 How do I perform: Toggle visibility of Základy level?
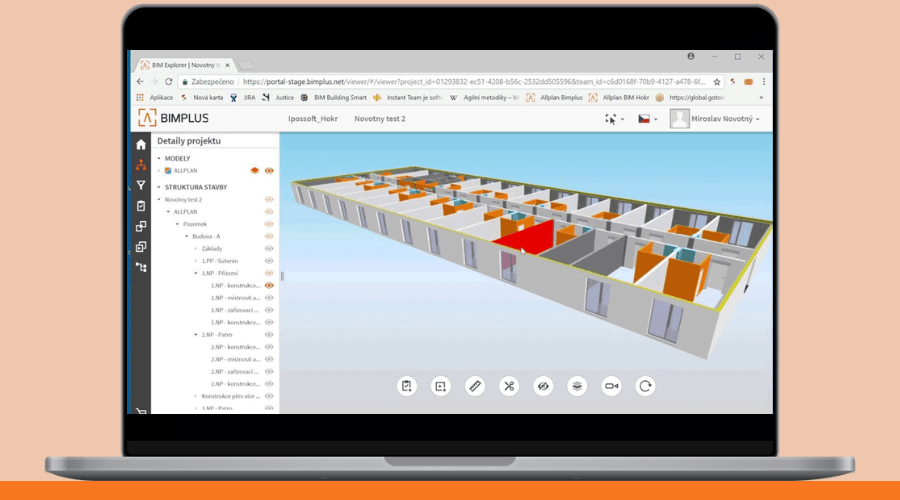click(269, 248)
